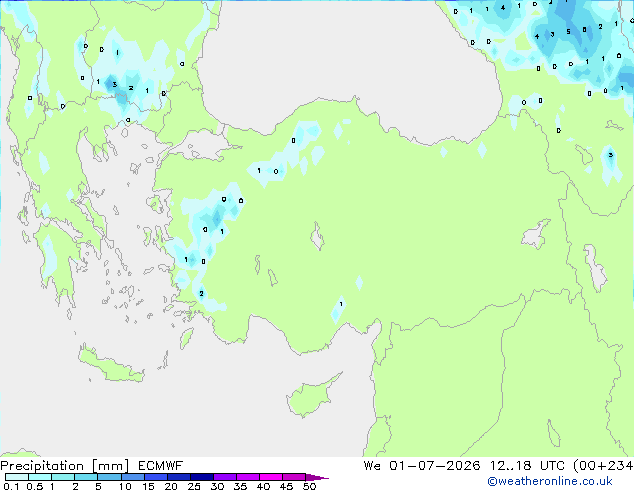
Task: Select the 40–45 mm magenta legend swatch
Action: (271, 477)
